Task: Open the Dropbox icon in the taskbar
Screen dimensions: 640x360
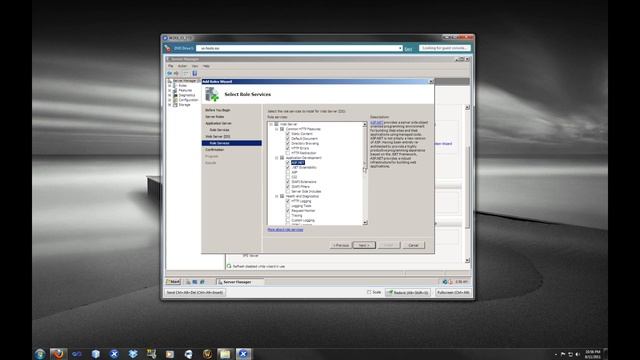Action: click(133, 354)
